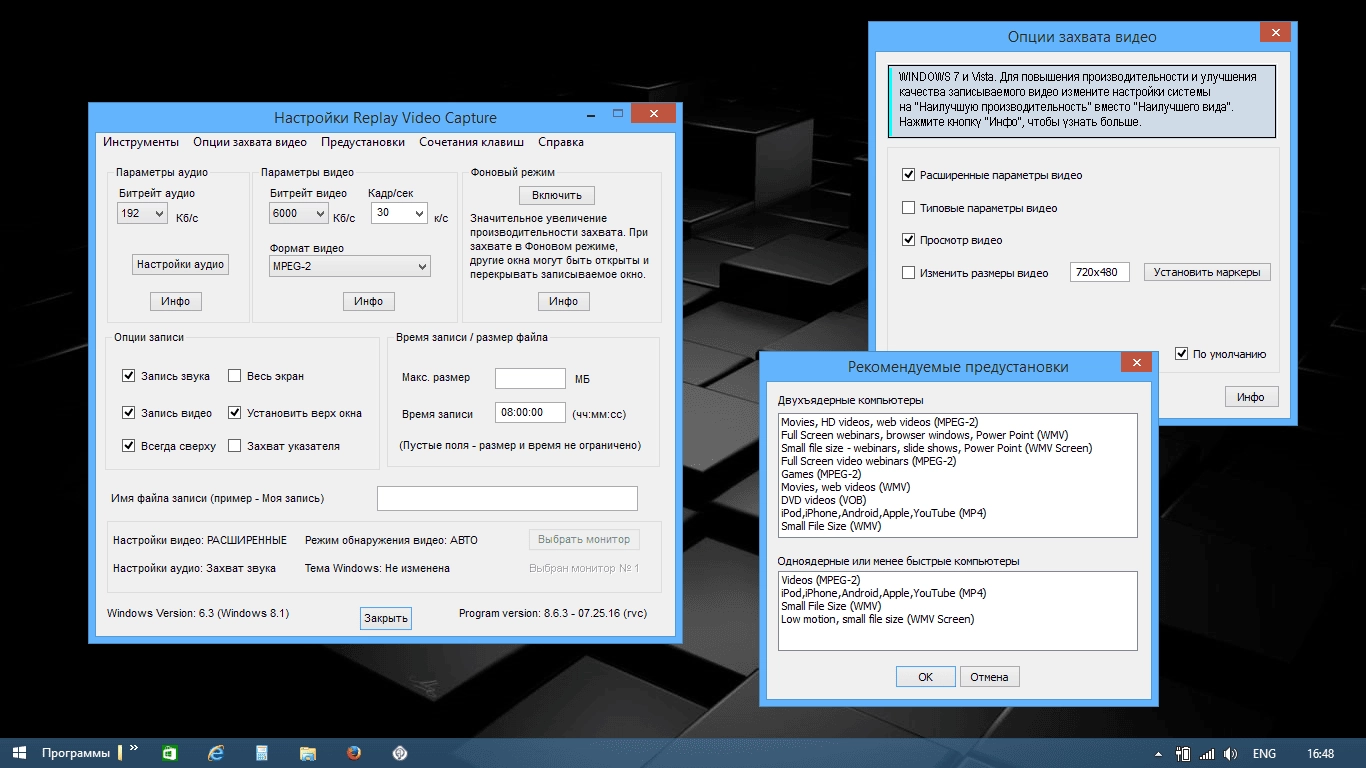Uncheck Расширенные параметры видео
This screenshot has height=768, width=1366.
908,175
